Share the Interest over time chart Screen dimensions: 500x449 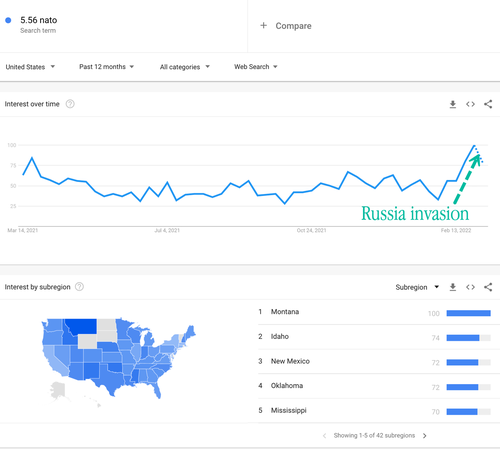tap(488, 104)
